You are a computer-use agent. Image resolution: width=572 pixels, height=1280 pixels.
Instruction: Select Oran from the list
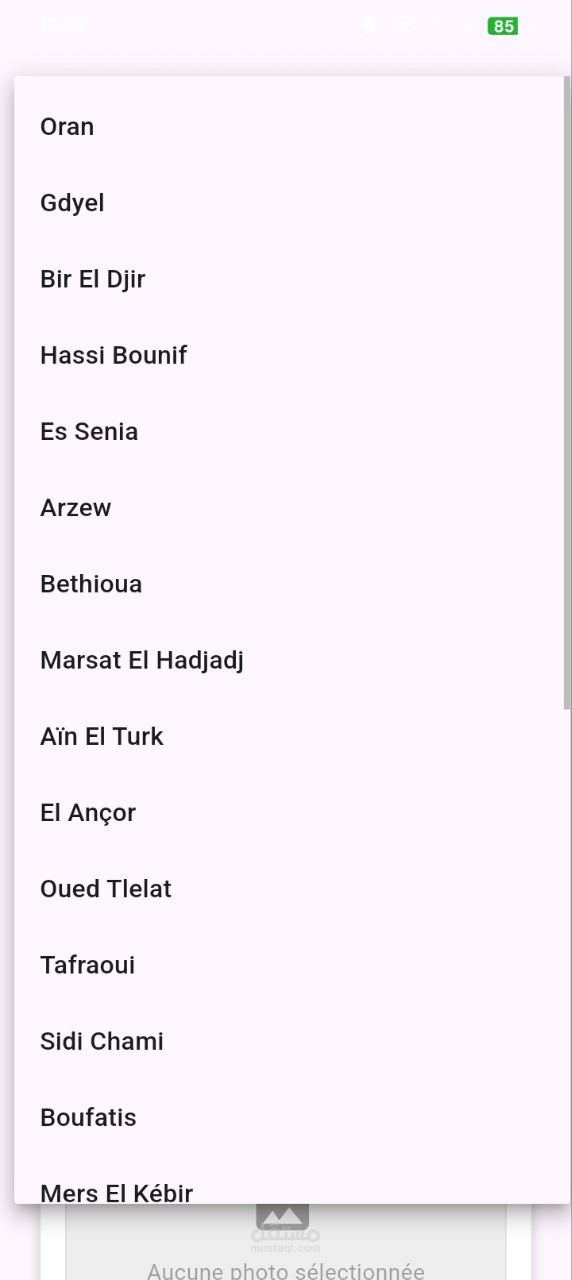pos(291,127)
